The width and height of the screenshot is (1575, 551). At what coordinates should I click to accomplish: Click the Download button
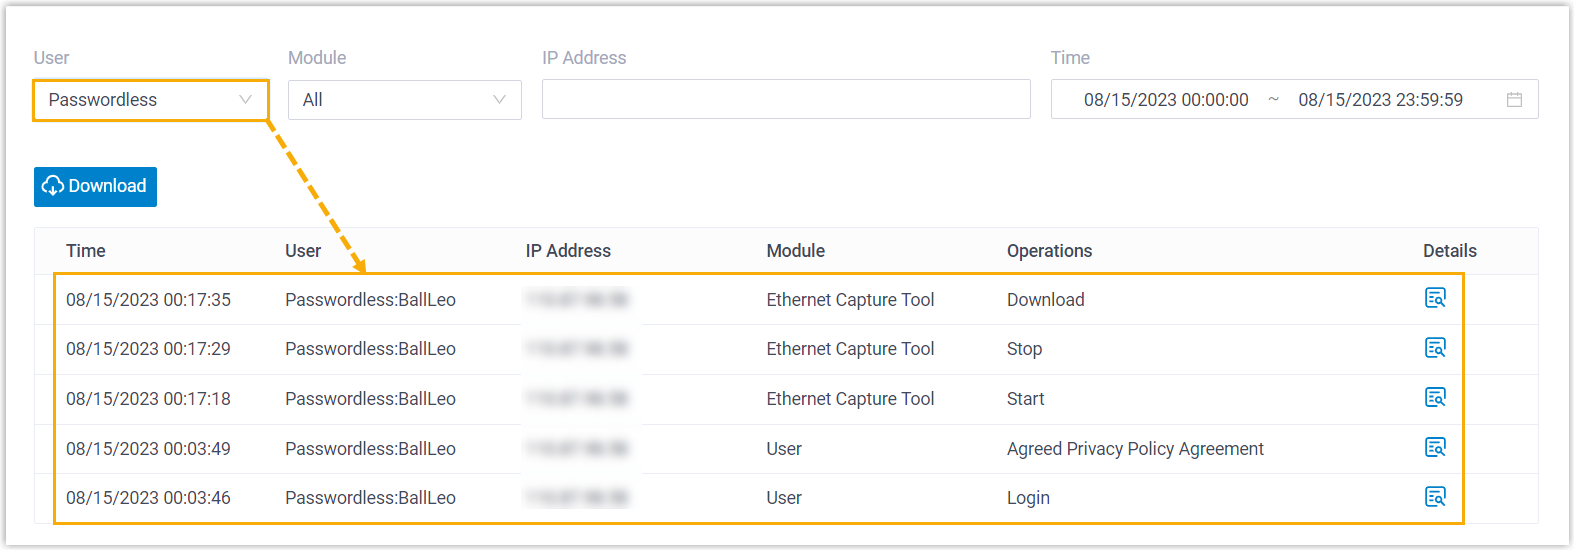coord(95,187)
